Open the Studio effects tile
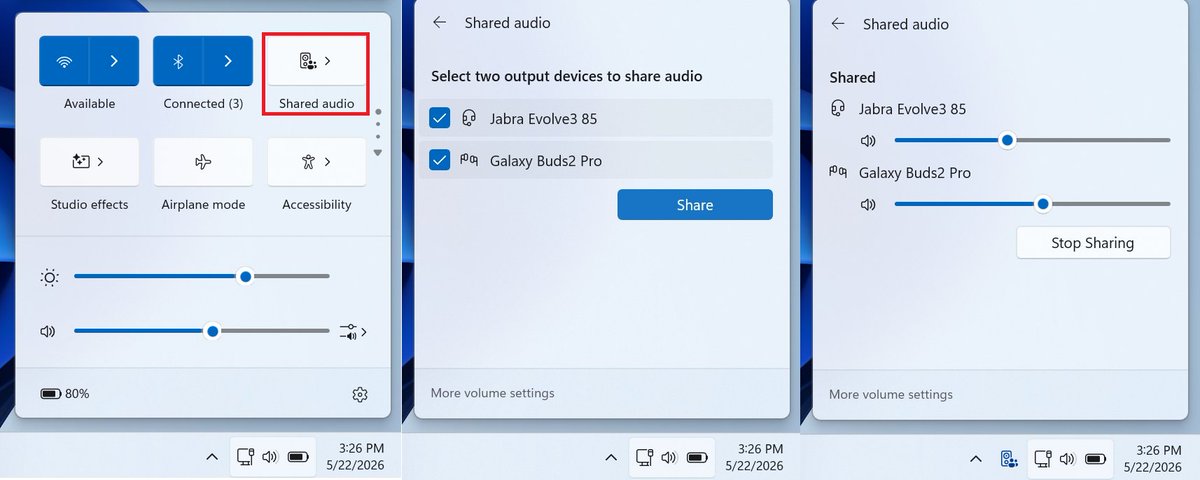Viewport: 1200px width, 480px height. (89, 161)
